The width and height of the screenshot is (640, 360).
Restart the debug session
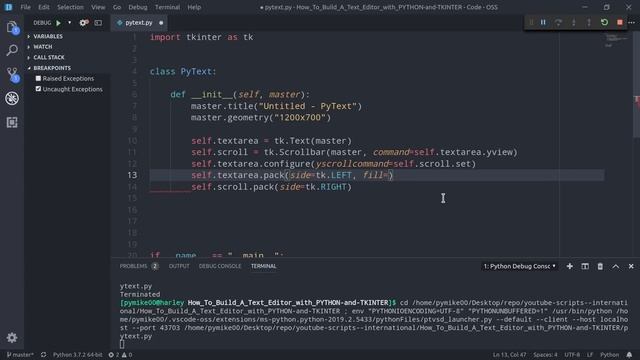tap(604, 22)
